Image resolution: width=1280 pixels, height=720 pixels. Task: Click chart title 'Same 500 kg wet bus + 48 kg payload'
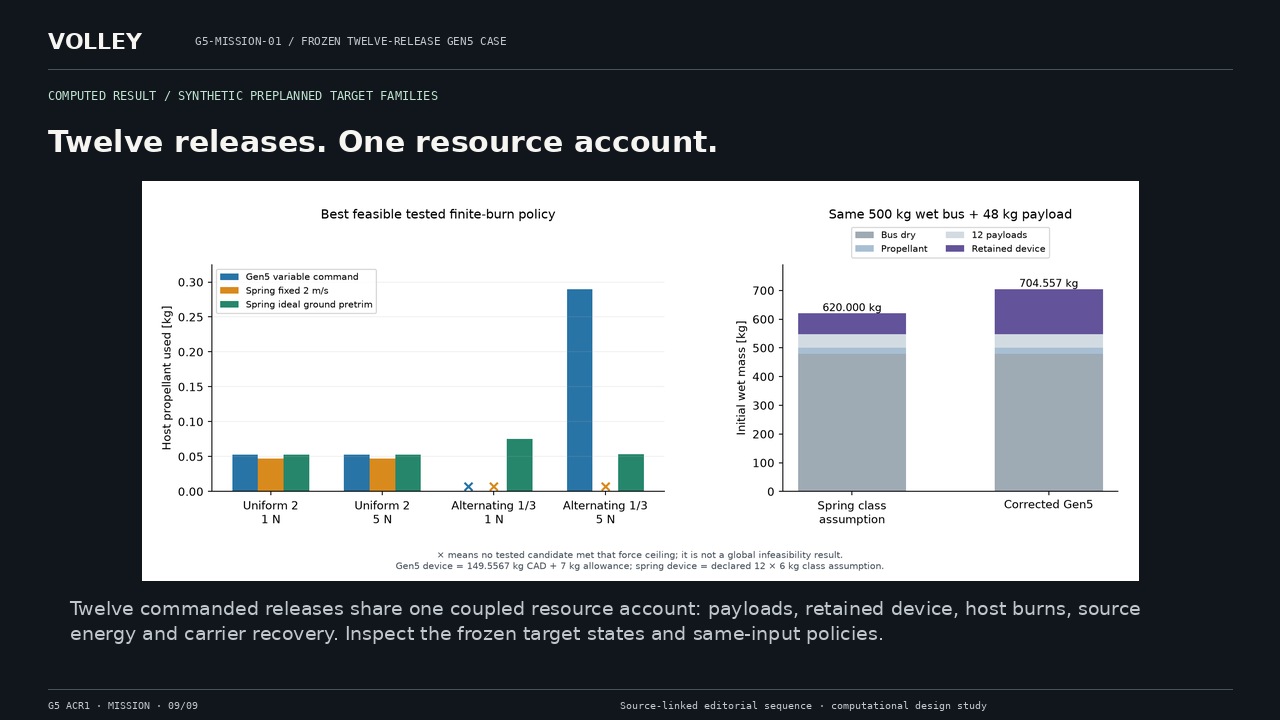tap(950, 214)
